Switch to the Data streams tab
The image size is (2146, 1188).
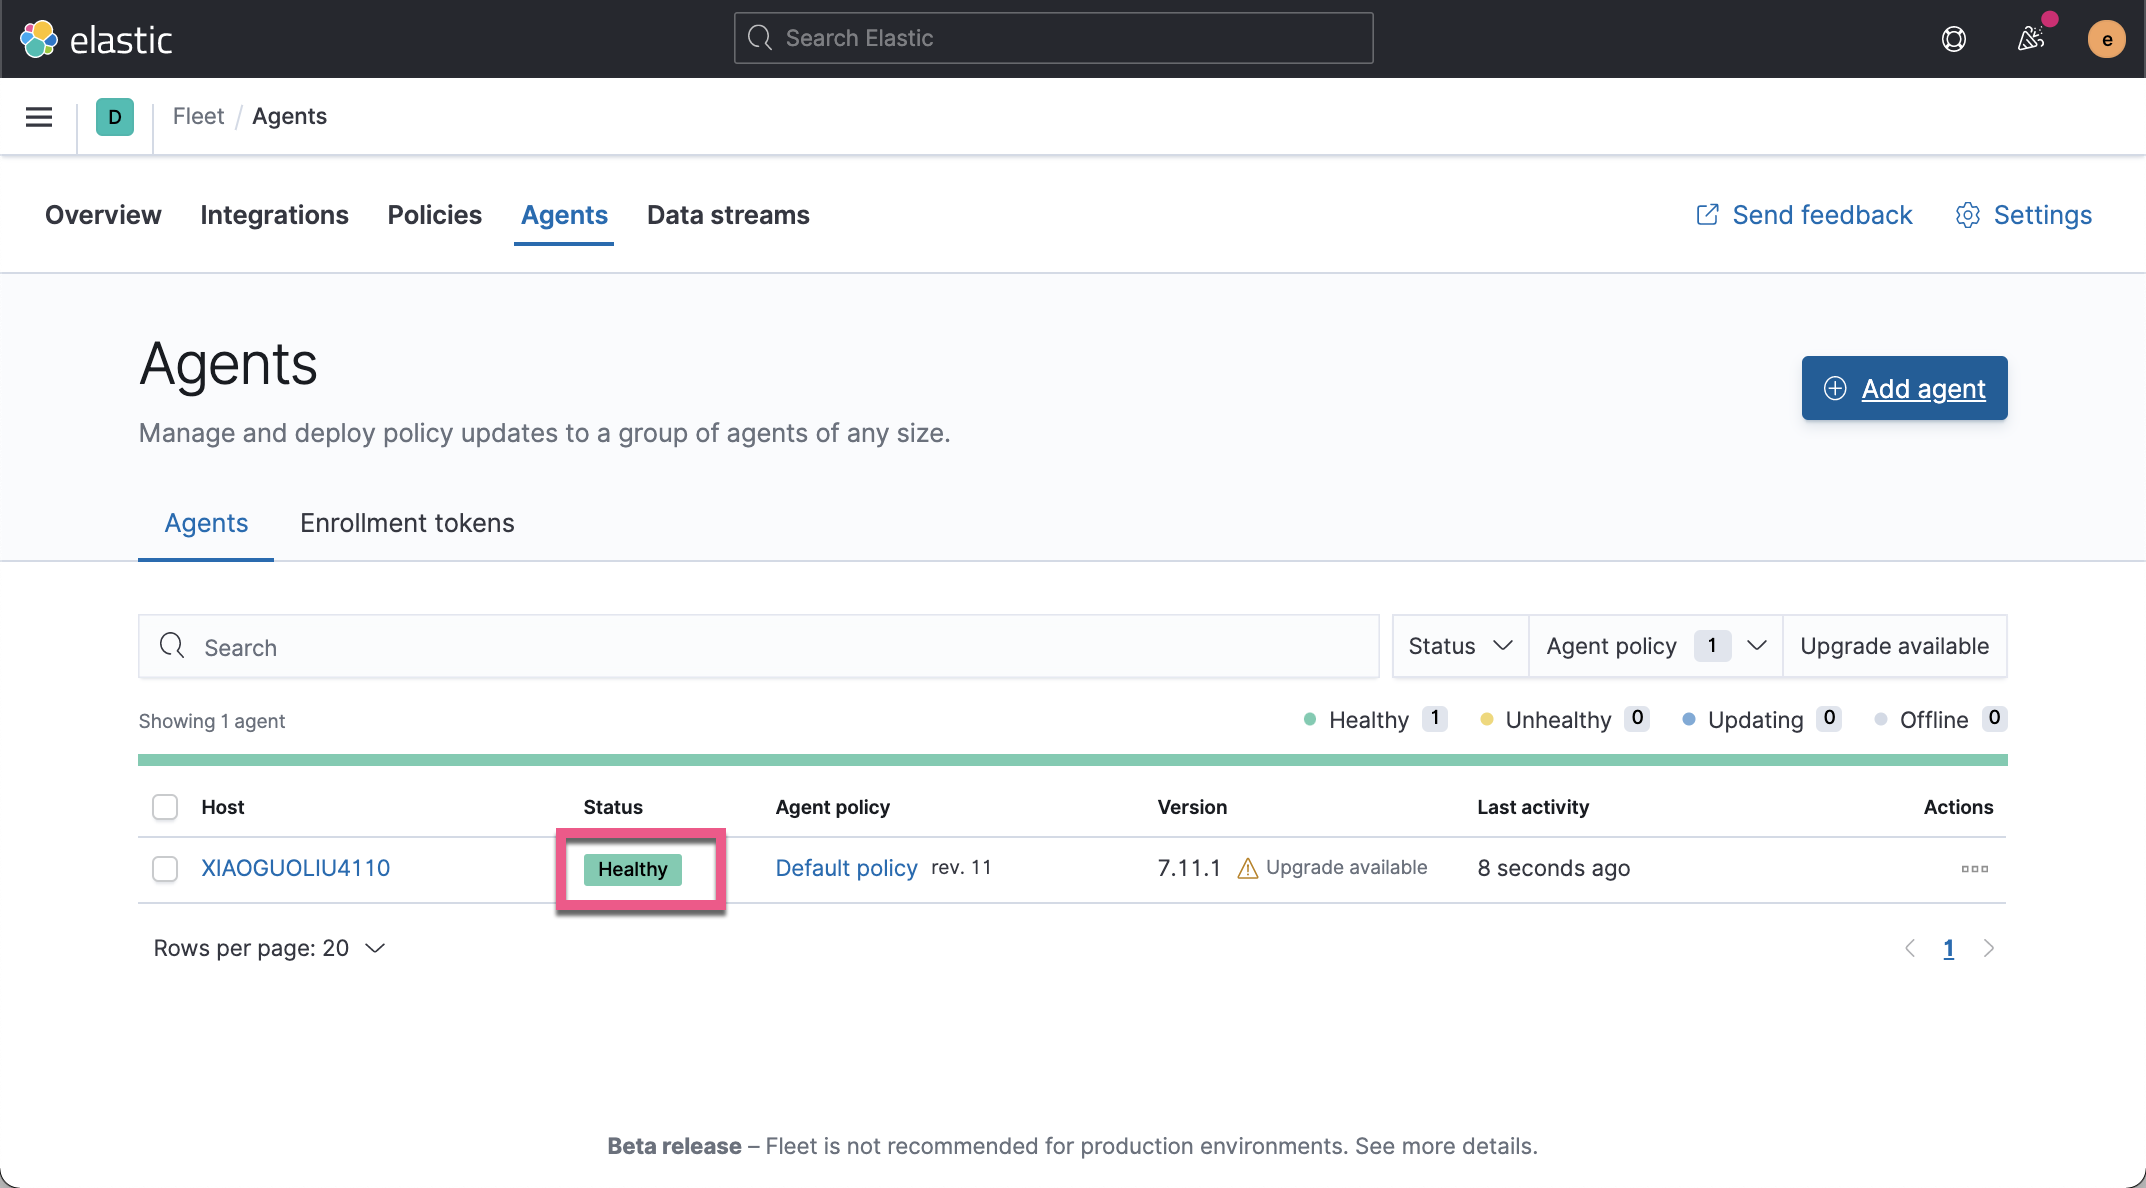pyautogui.click(x=727, y=214)
